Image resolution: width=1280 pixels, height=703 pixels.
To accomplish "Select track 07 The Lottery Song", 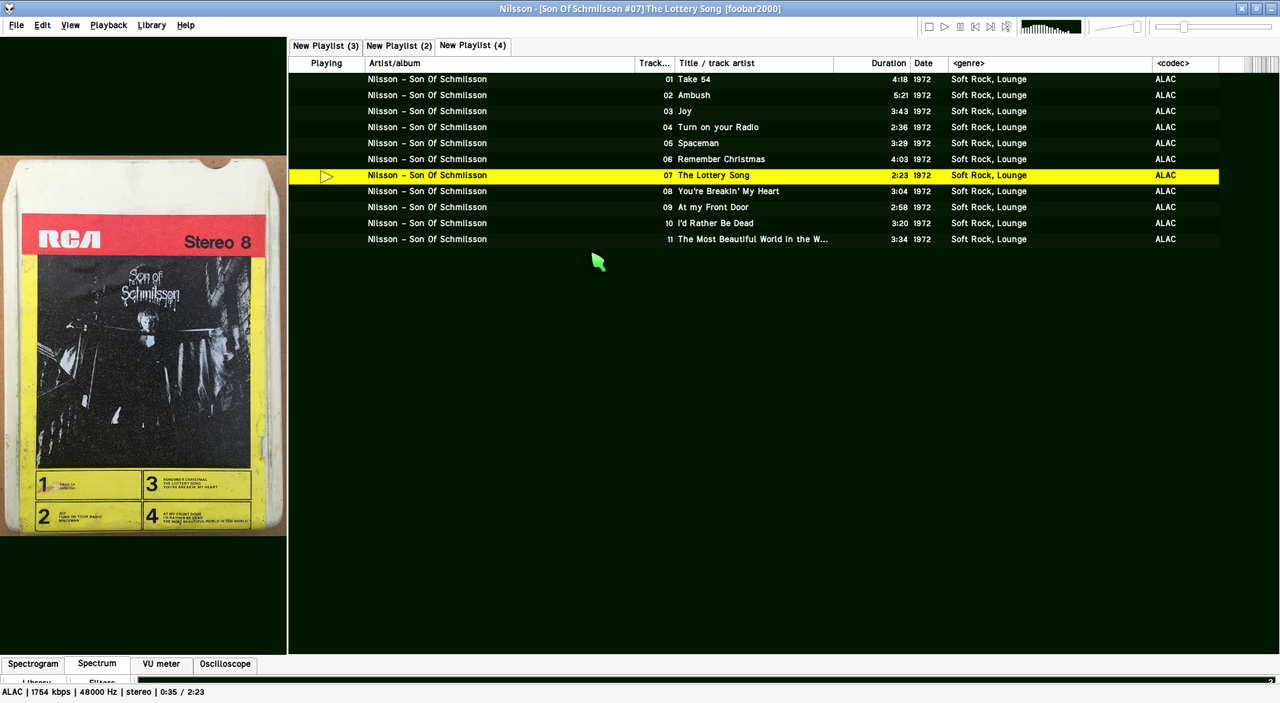I will pyautogui.click(x=754, y=176).
